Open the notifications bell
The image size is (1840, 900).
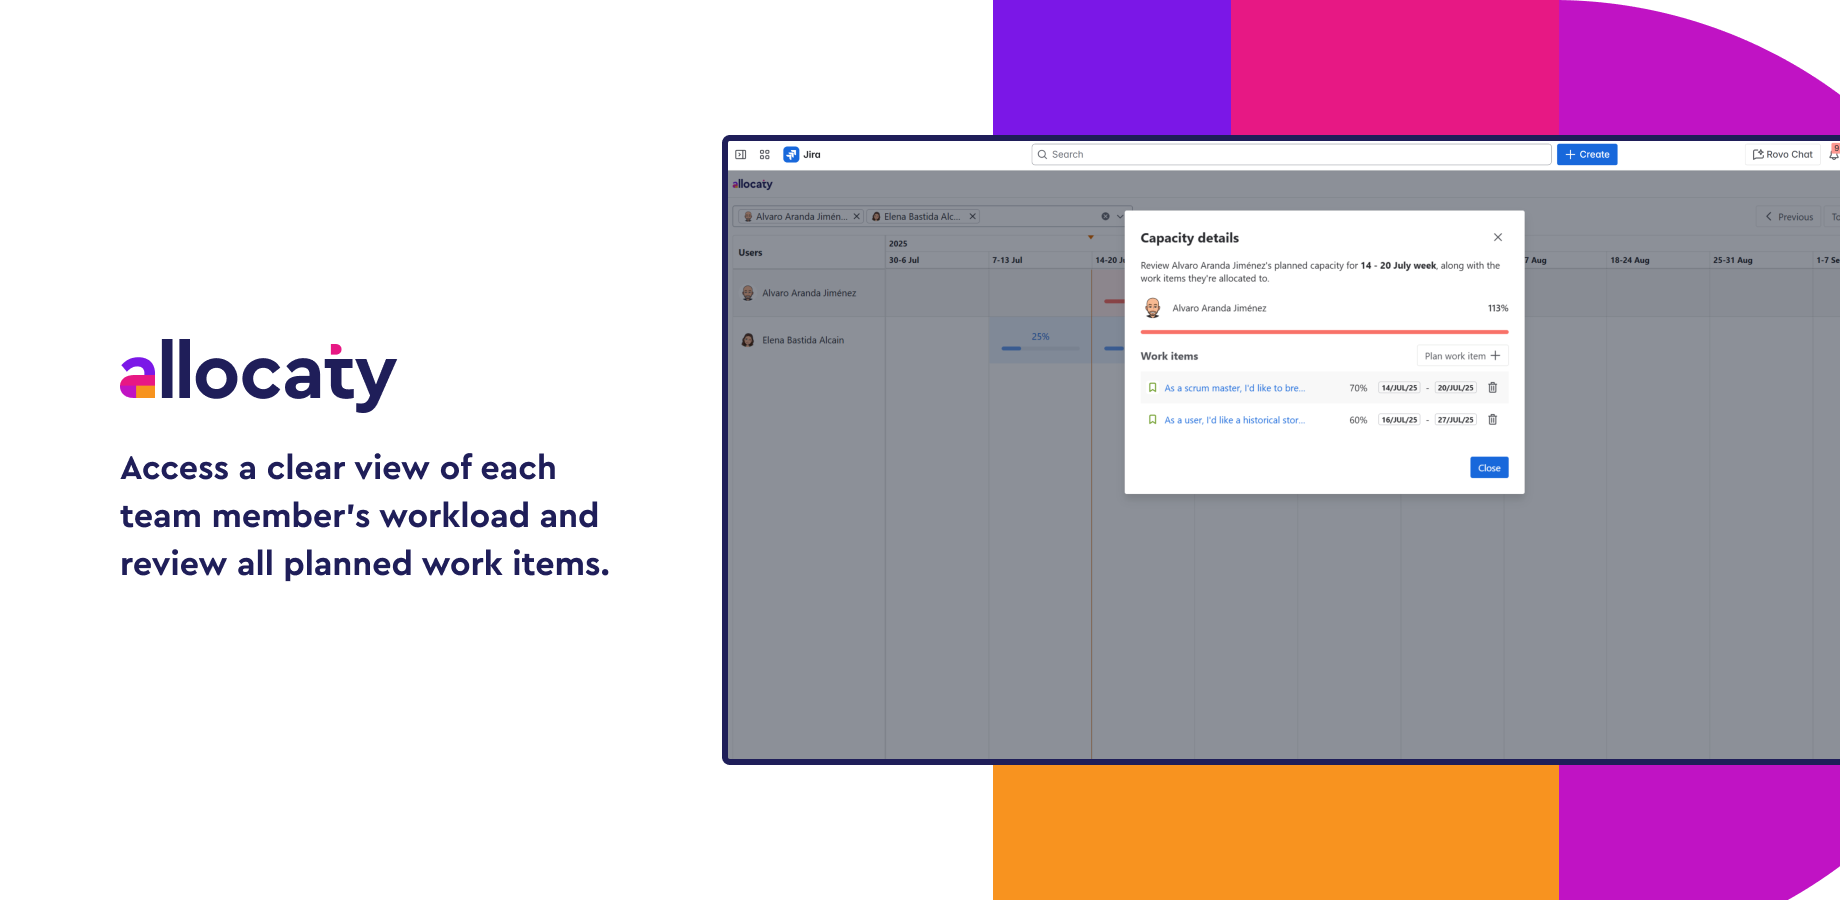pos(1834,154)
